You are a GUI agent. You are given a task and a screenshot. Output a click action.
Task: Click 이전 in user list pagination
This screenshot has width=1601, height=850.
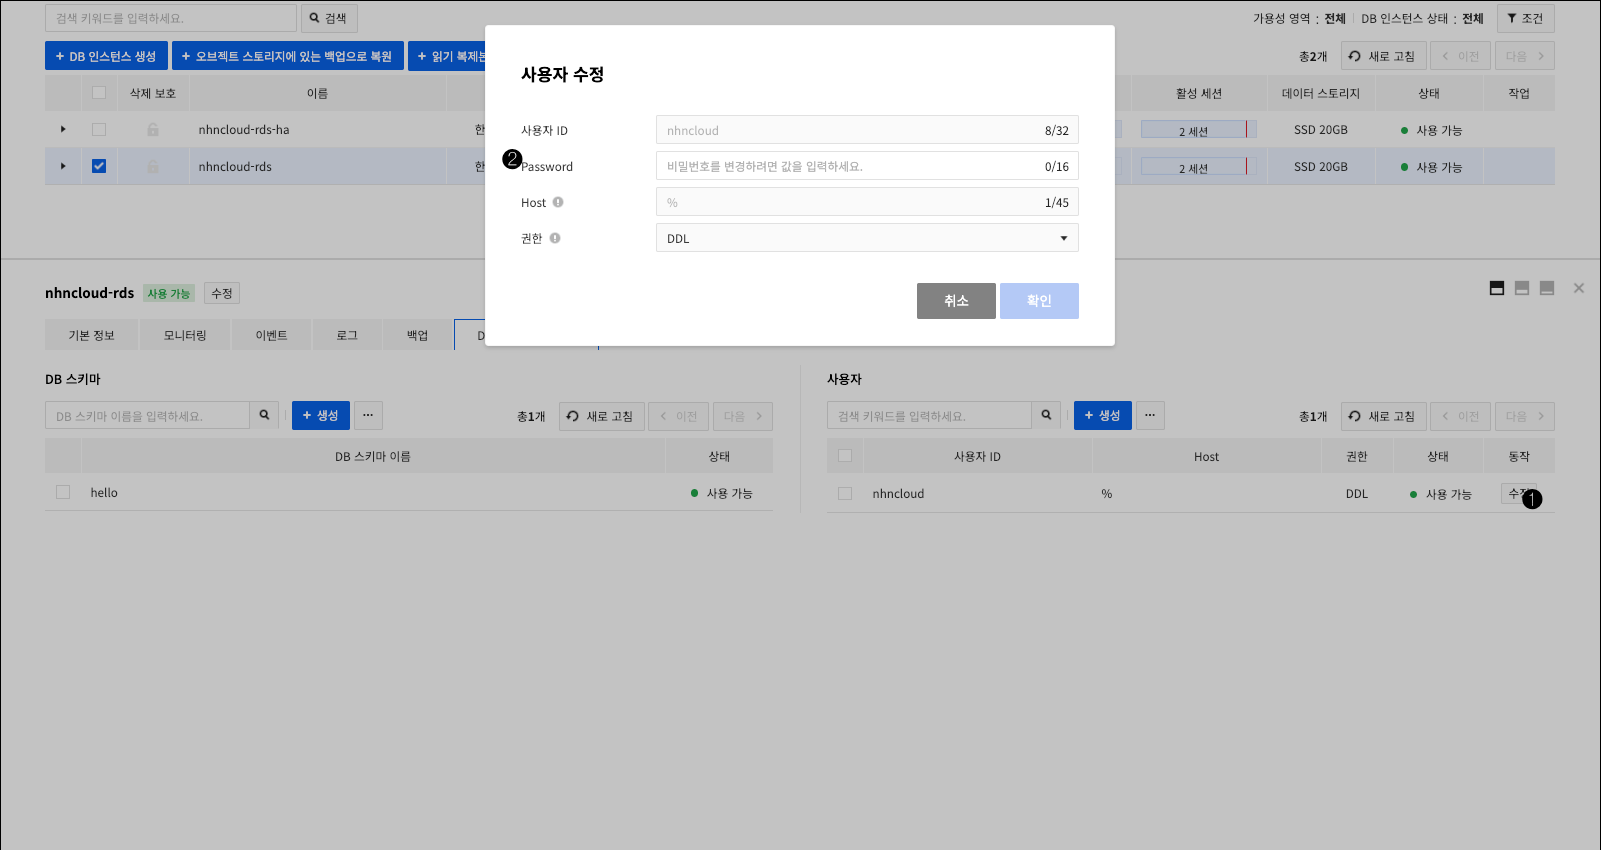pos(1461,416)
